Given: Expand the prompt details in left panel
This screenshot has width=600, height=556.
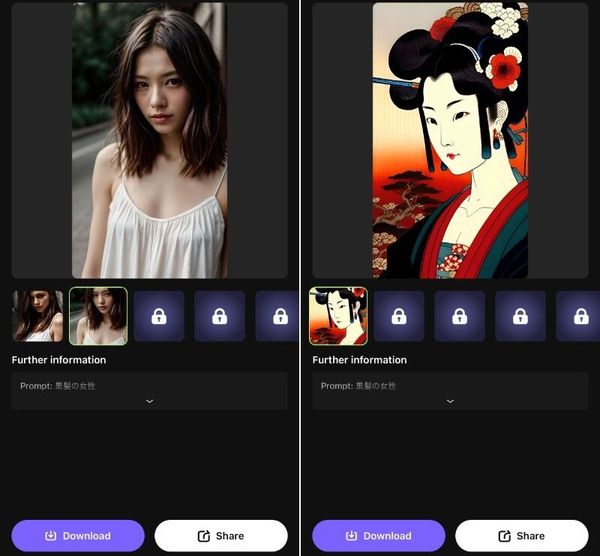Looking at the screenshot, I should pos(150,401).
